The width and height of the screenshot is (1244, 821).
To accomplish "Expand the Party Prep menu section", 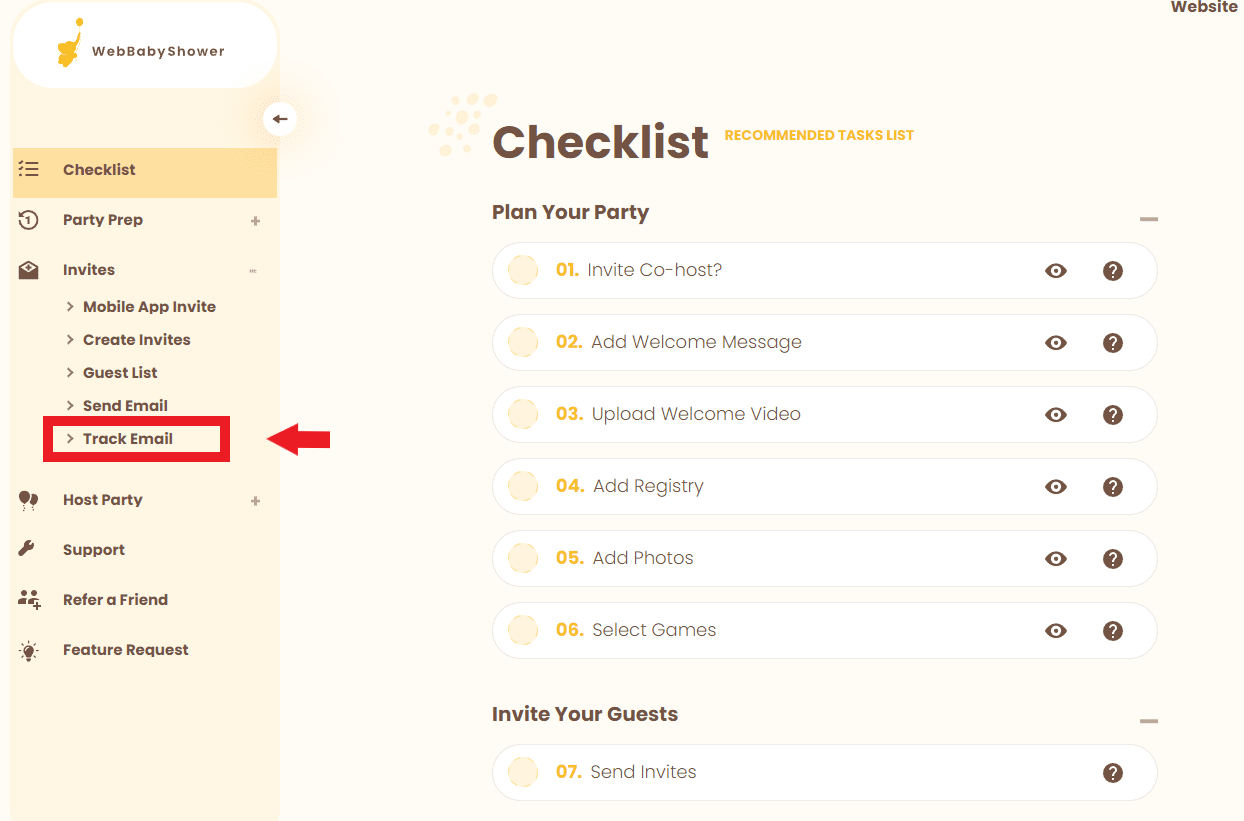I will click(255, 220).
